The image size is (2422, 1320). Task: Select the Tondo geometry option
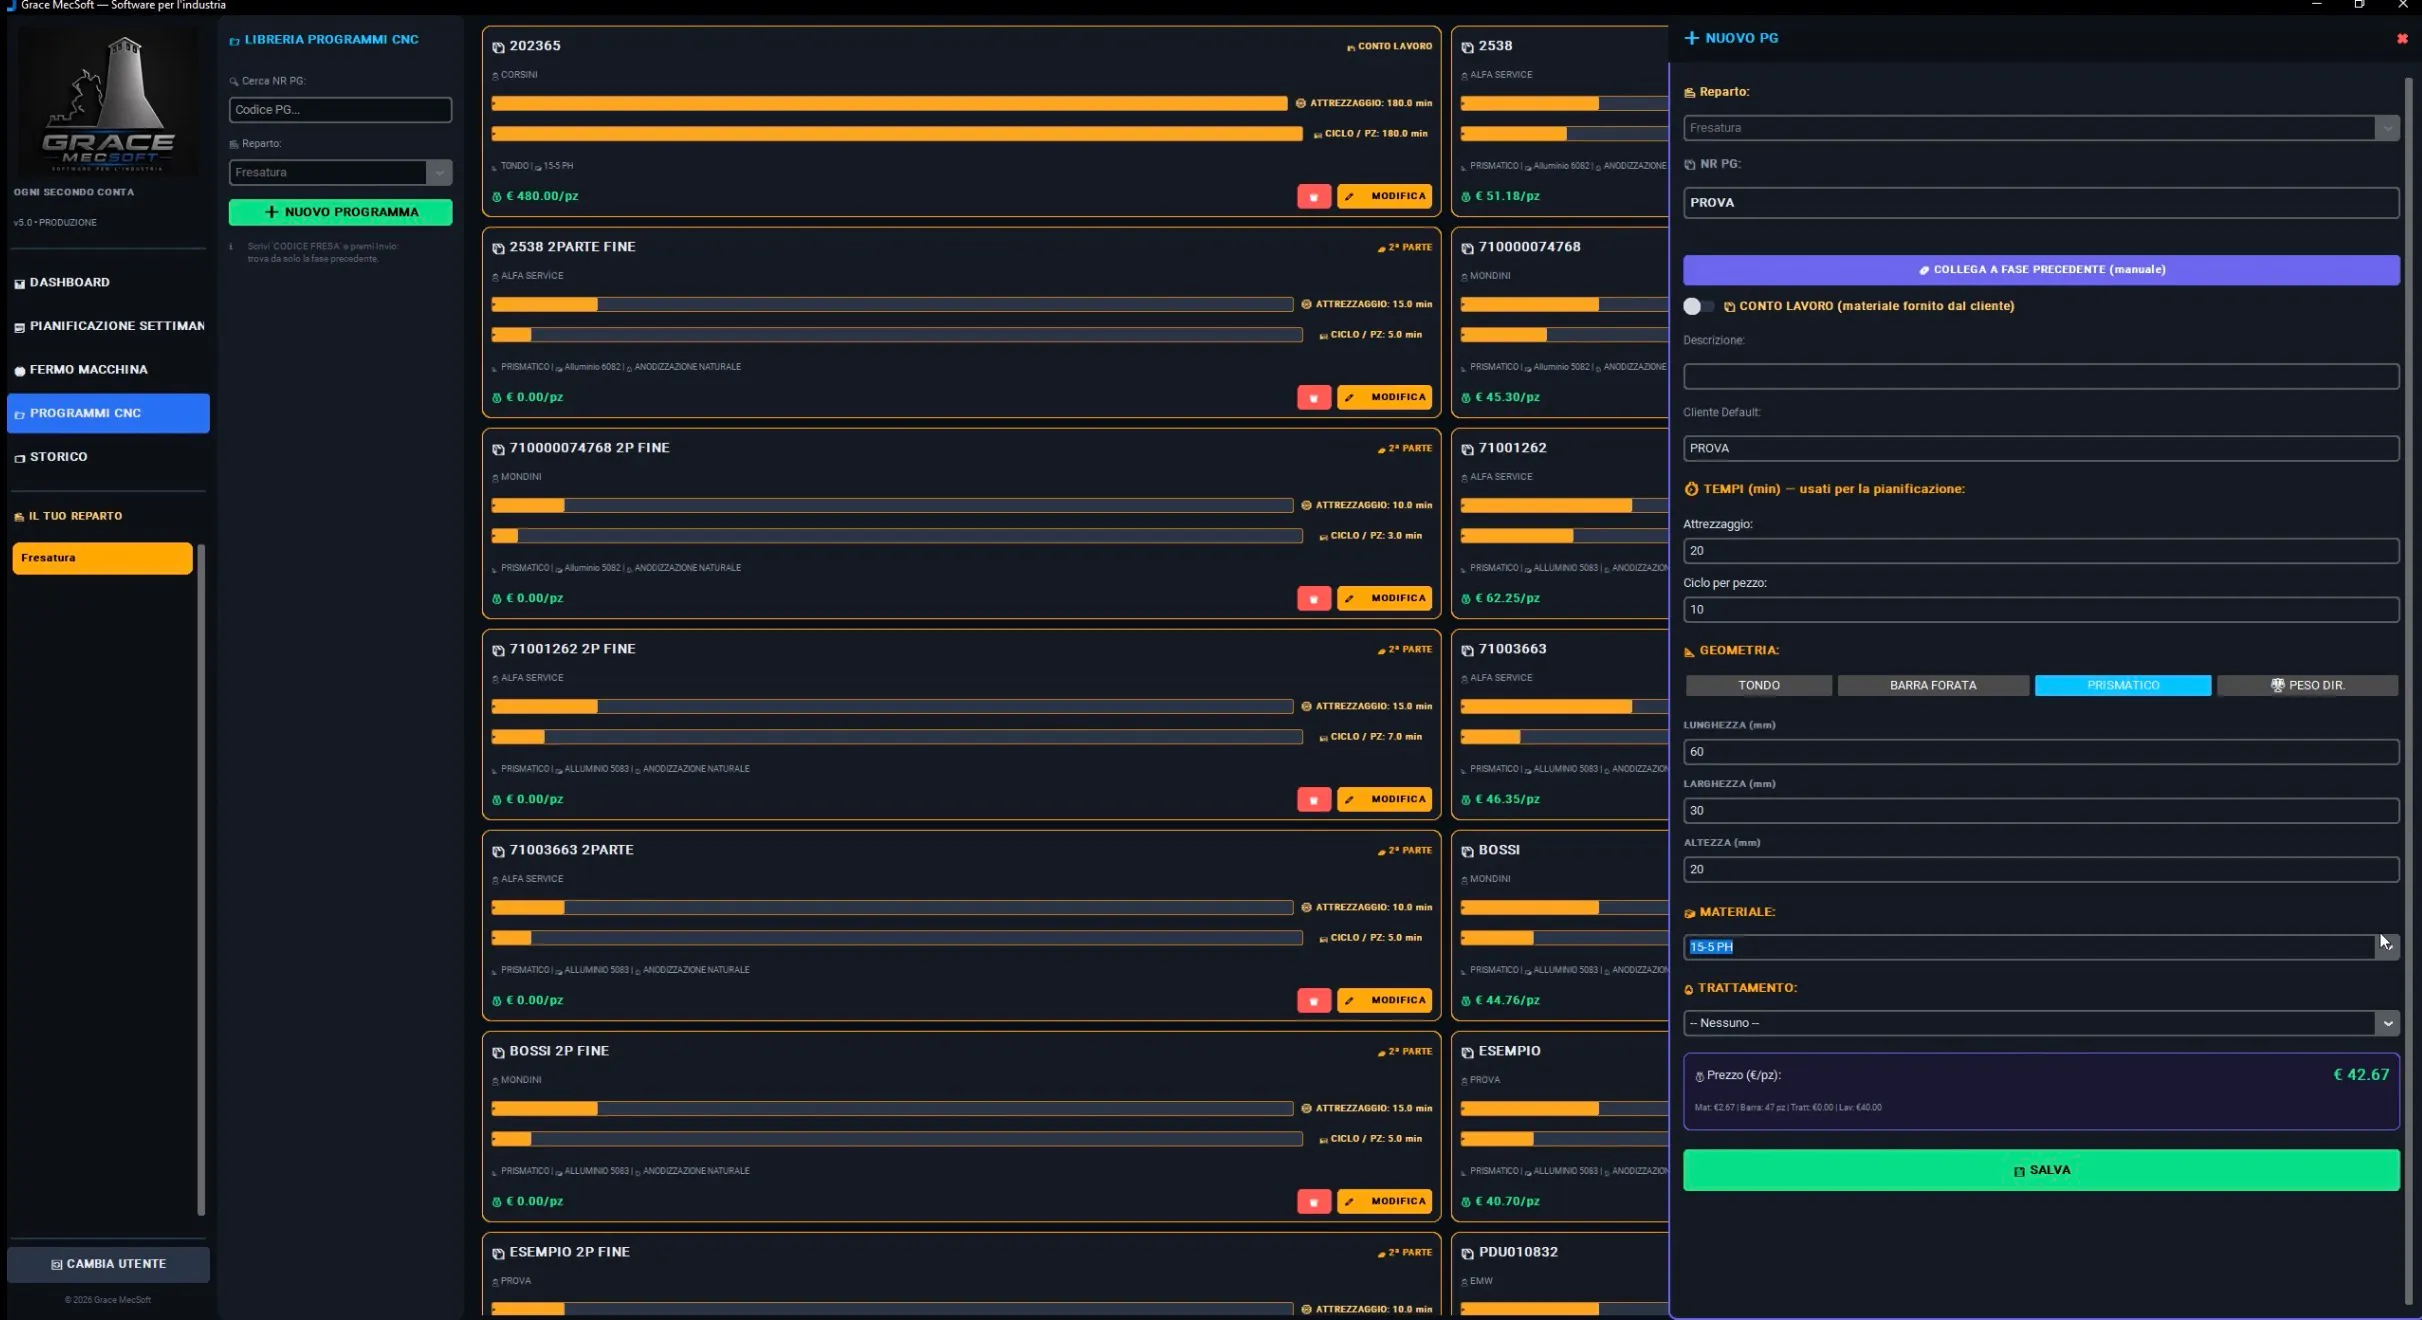1758,685
